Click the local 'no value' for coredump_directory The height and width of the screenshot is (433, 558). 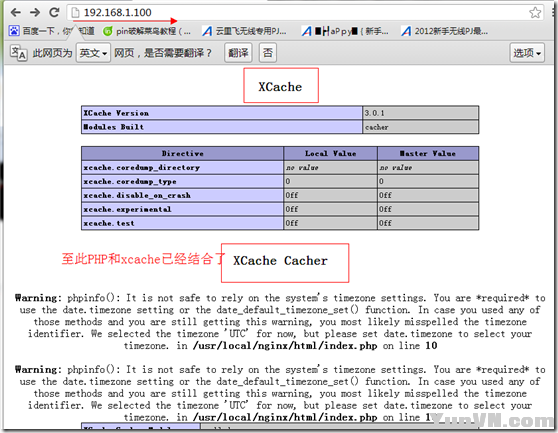point(302,167)
